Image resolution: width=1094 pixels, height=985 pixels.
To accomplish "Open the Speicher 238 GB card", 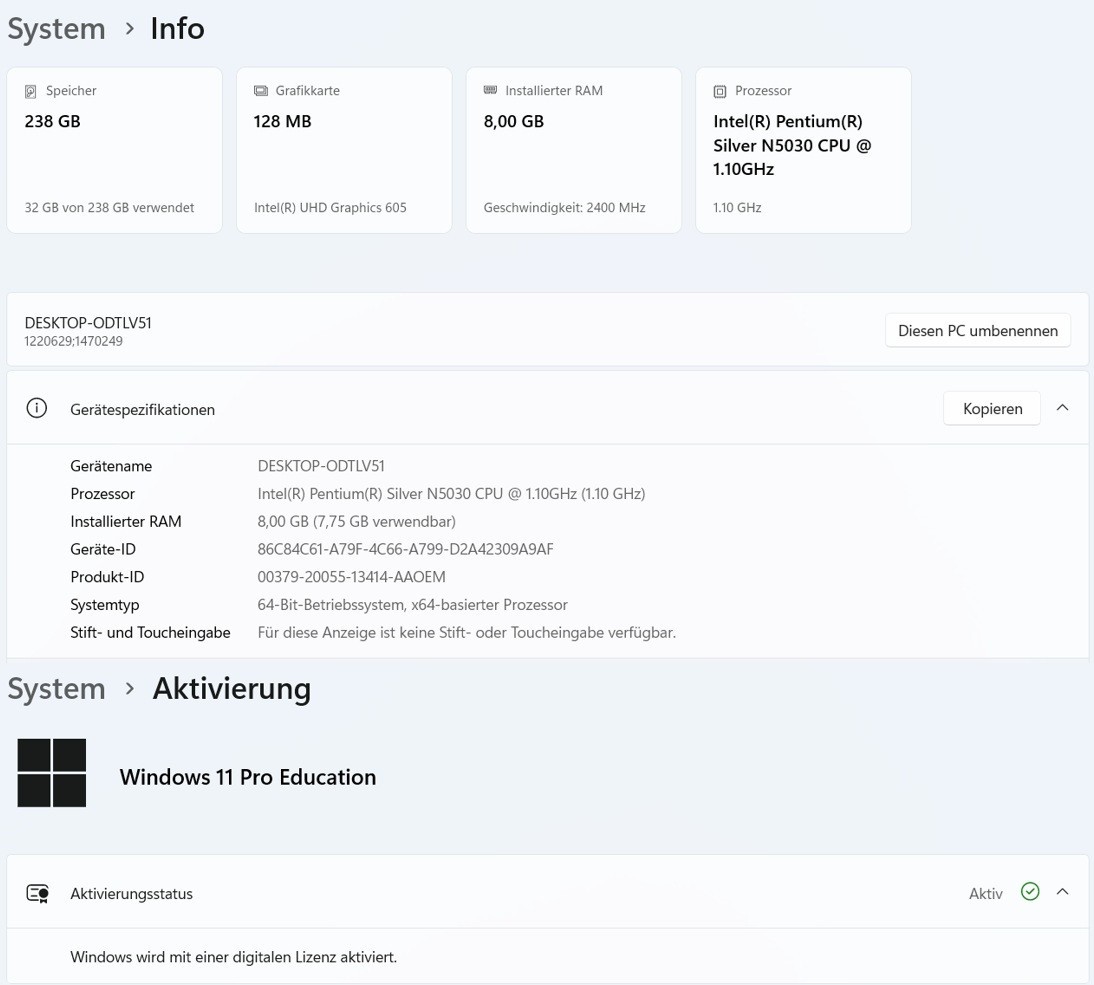I will tap(114, 150).
